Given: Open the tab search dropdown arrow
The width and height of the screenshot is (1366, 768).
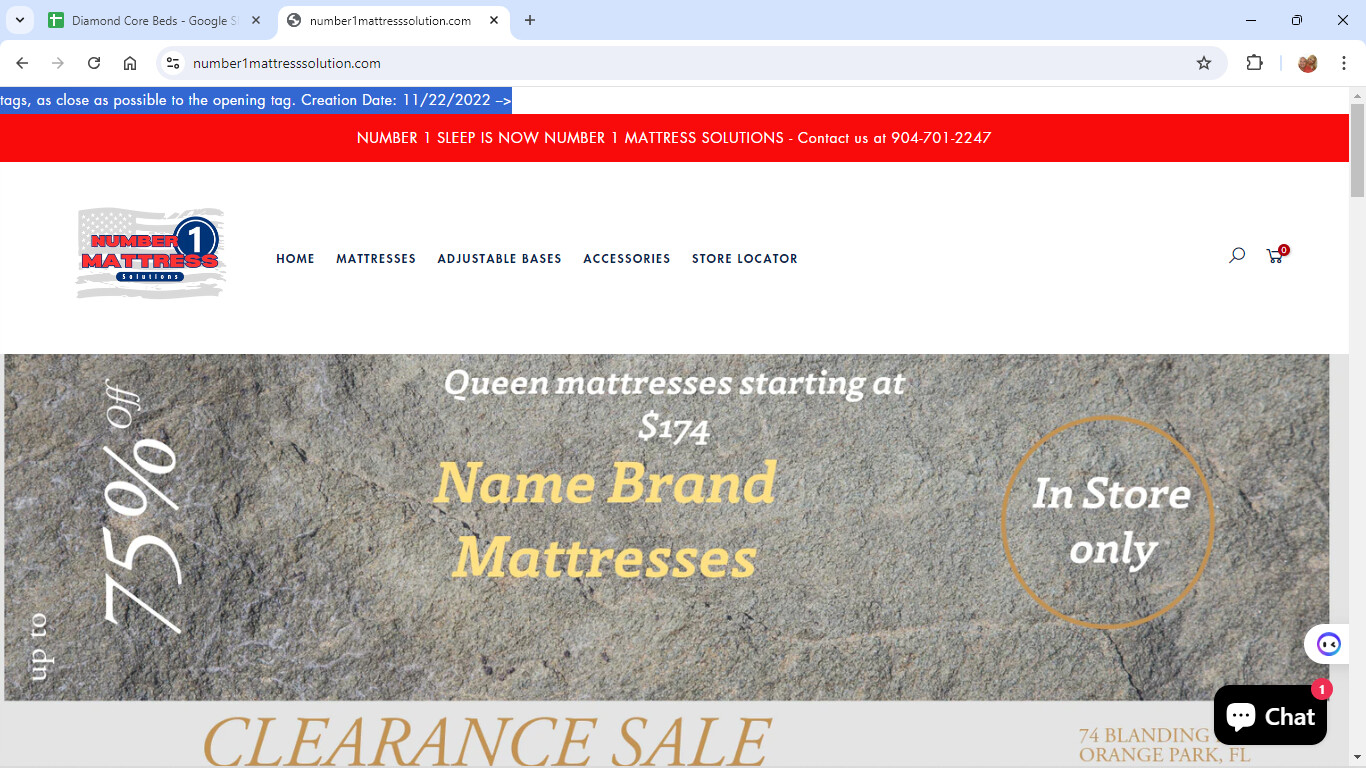Looking at the screenshot, I should coord(19,20).
